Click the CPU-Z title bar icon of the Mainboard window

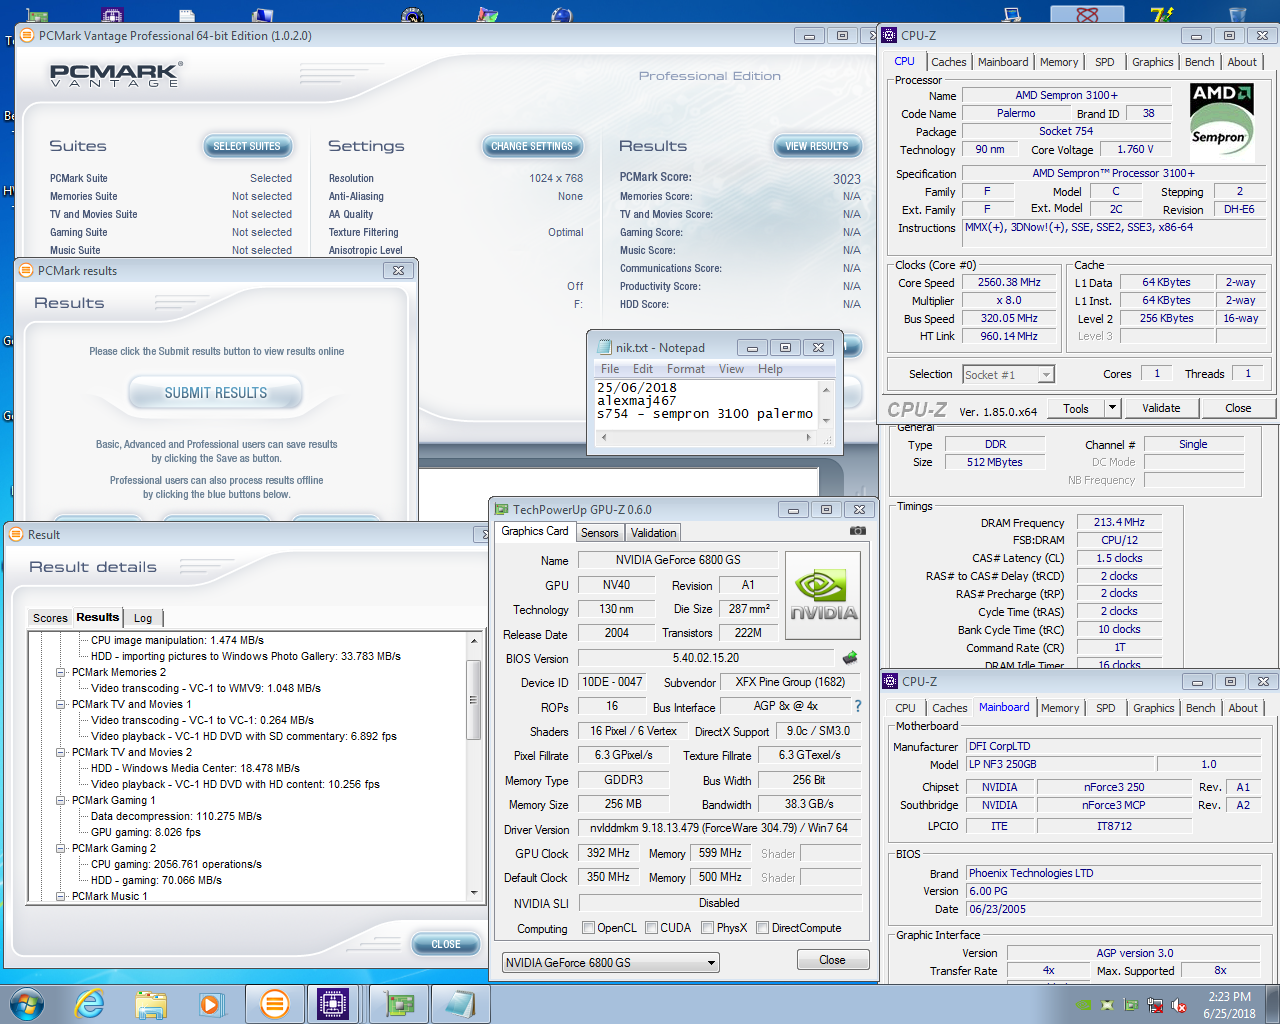tap(890, 681)
